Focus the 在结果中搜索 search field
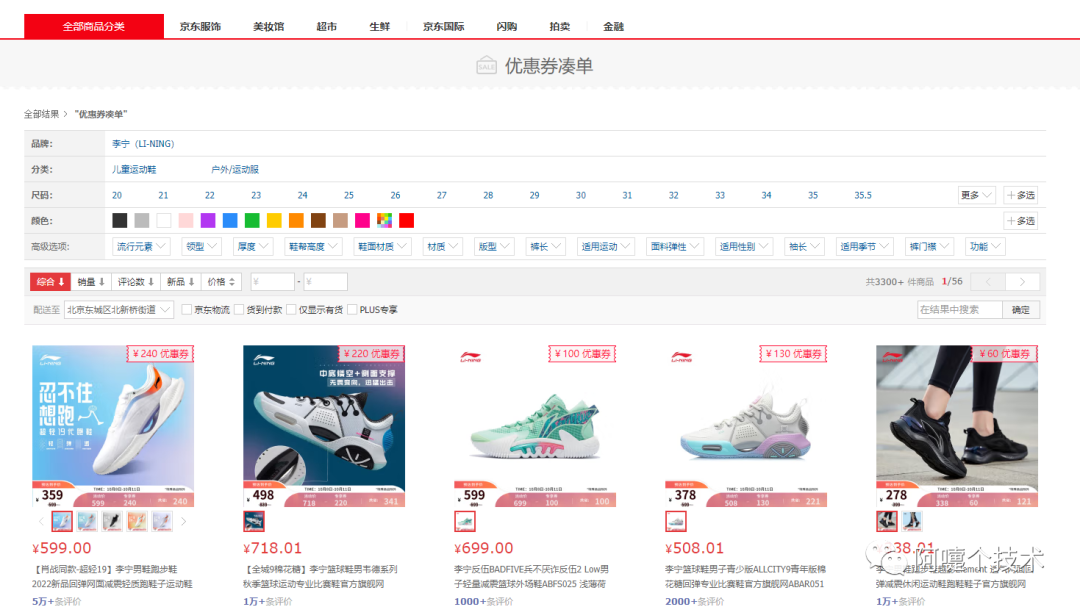This screenshot has height=607, width=1080. (x=959, y=310)
